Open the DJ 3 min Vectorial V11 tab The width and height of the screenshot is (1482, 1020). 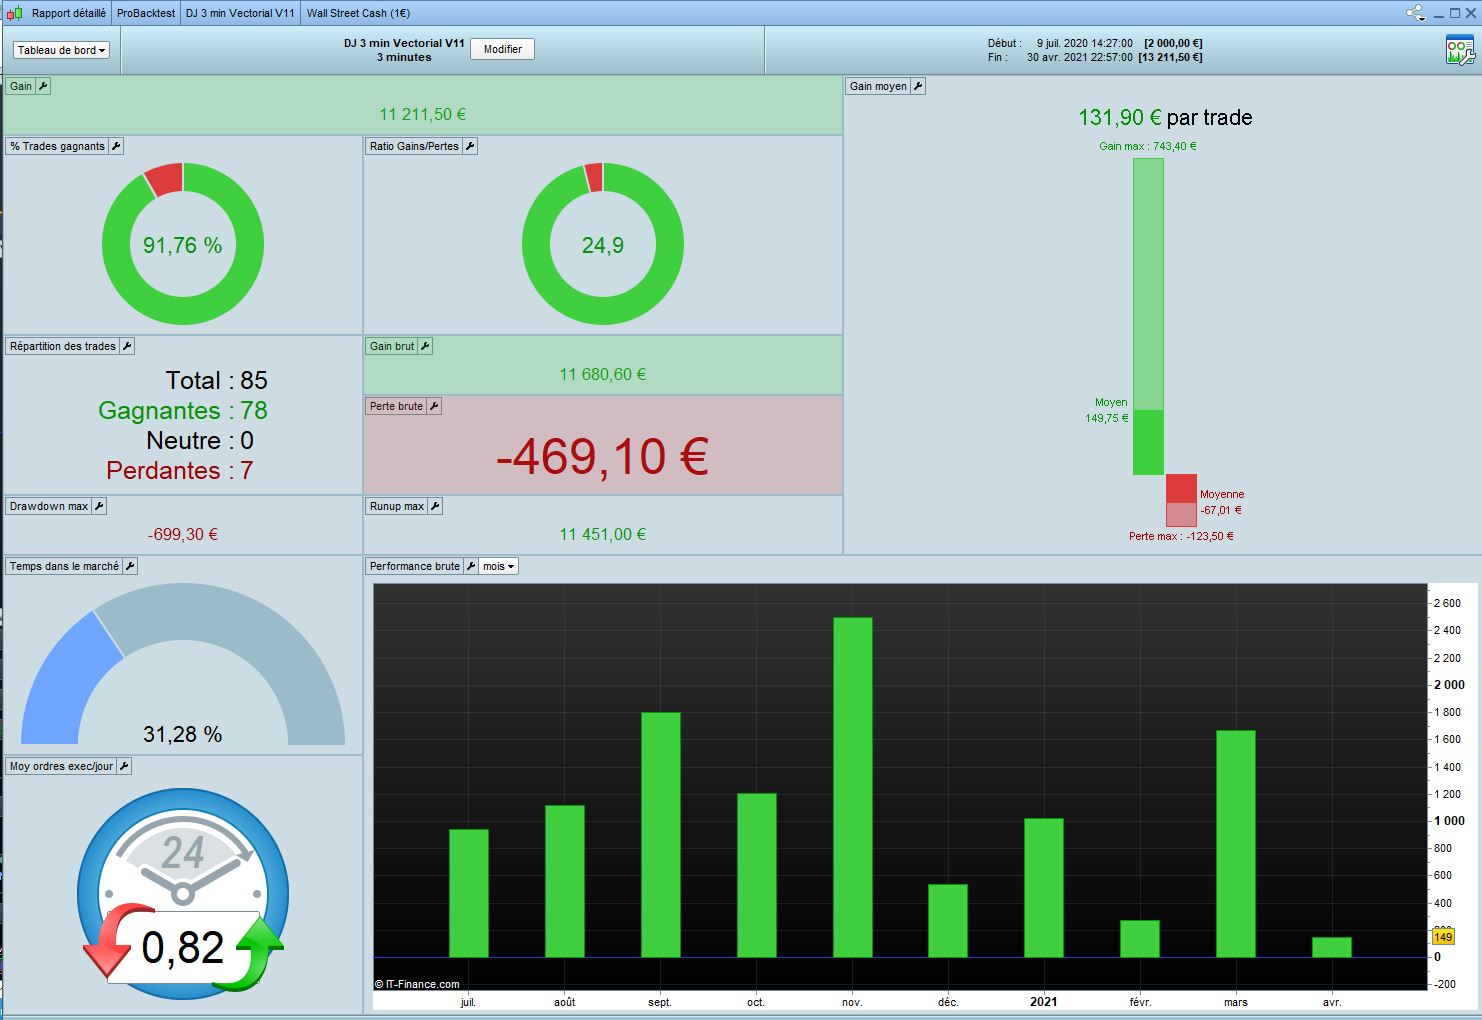240,13
